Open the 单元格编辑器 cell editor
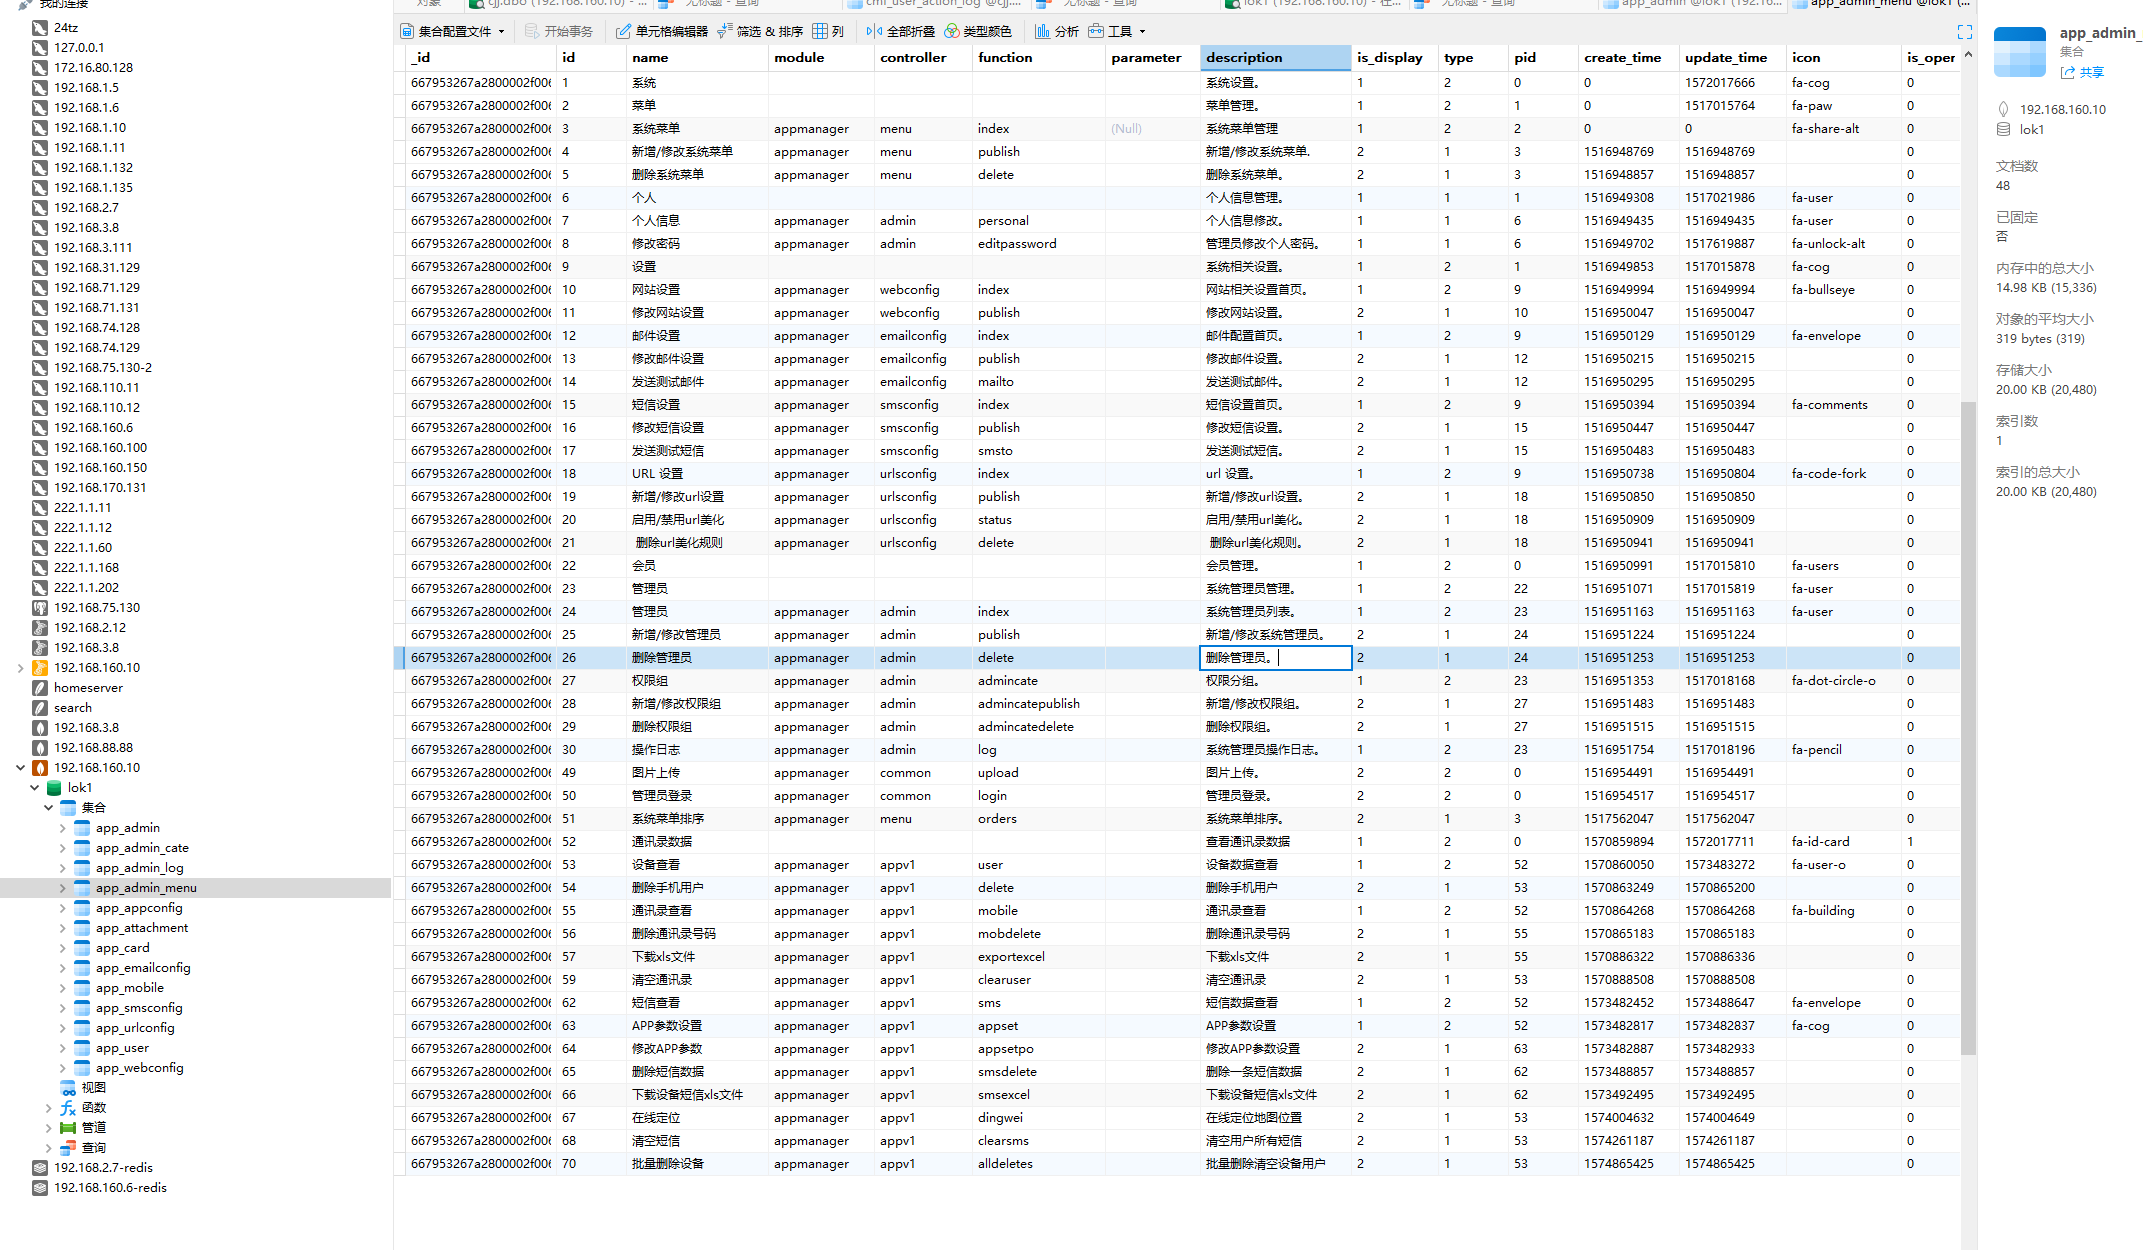 coord(661,31)
